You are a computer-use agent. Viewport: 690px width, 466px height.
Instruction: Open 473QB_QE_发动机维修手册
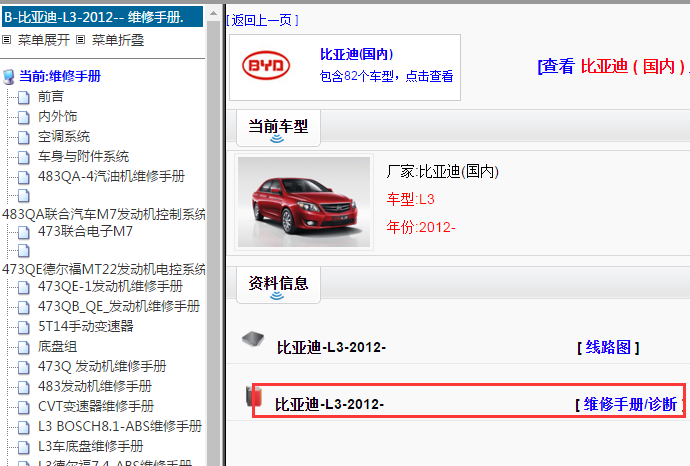(119, 306)
